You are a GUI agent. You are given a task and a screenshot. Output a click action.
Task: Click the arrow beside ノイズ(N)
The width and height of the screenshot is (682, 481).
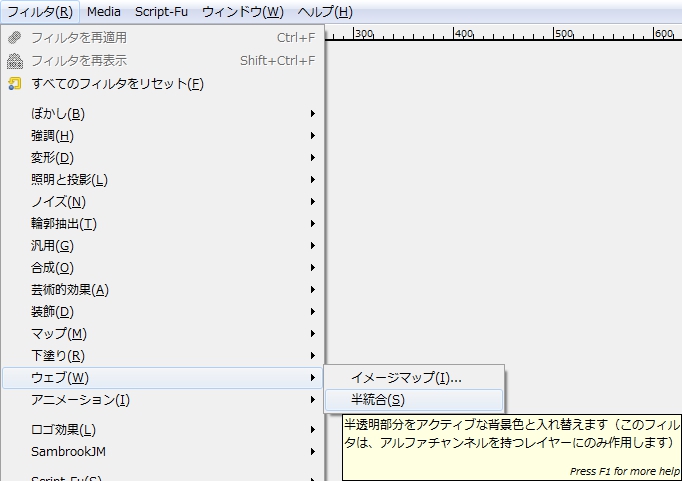[312, 202]
